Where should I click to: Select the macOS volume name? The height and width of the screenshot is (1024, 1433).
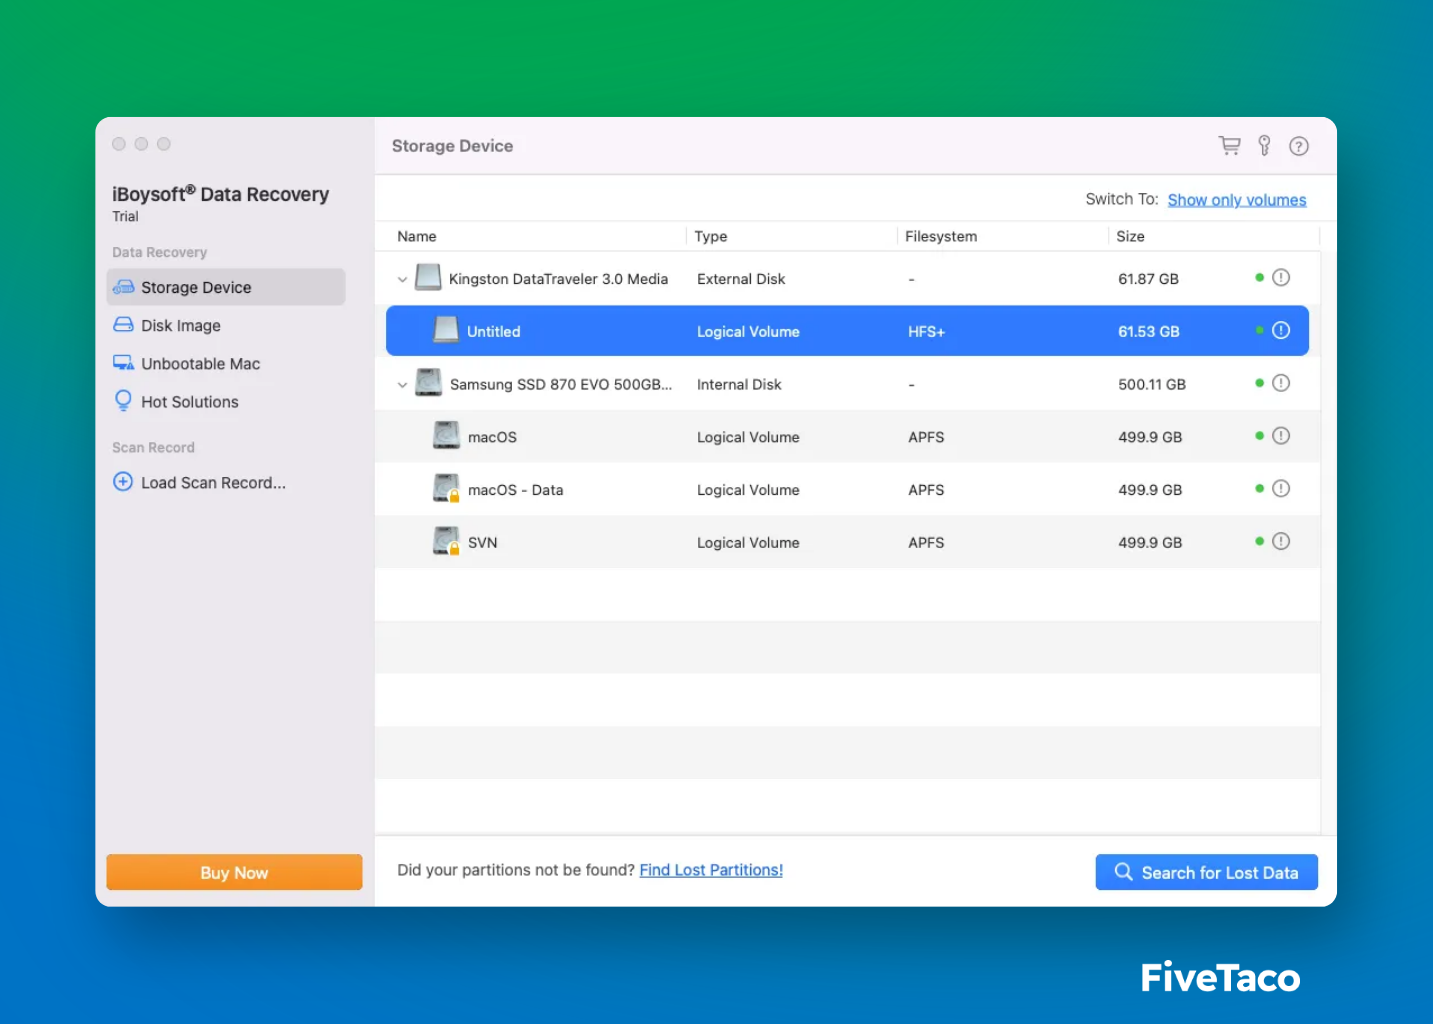[x=492, y=437]
